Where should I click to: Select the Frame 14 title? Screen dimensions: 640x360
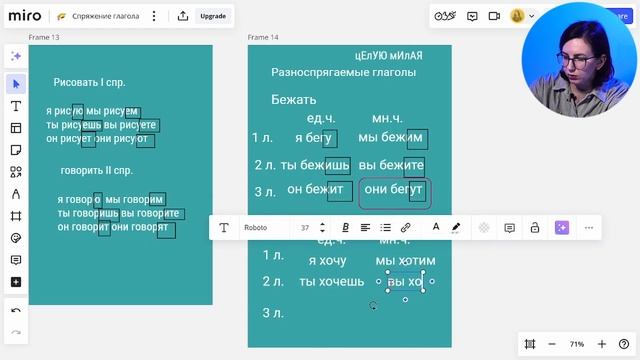pos(263,37)
